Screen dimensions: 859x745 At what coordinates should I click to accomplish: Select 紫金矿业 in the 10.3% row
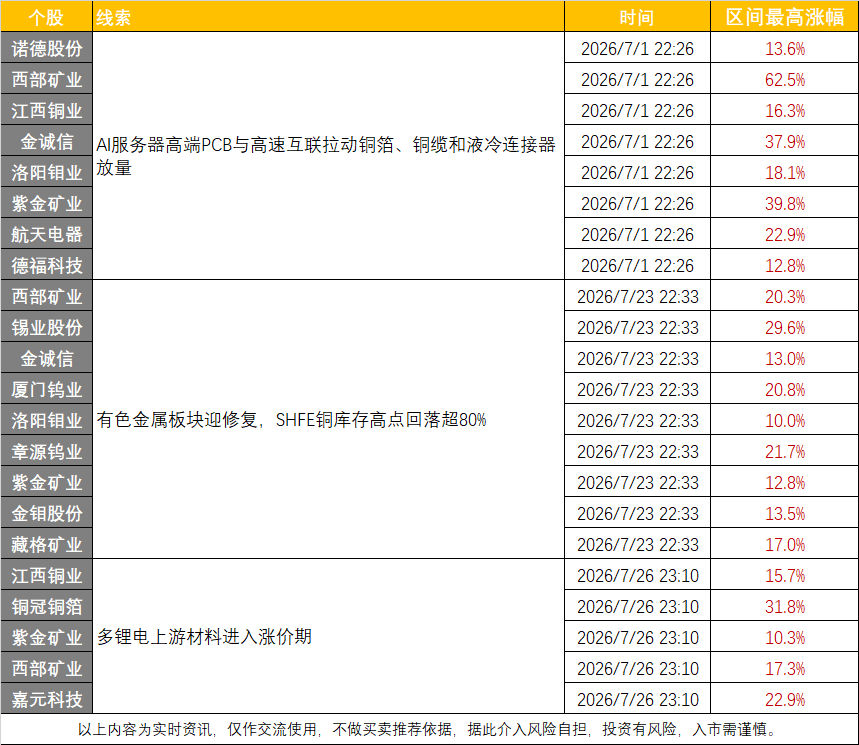47,637
